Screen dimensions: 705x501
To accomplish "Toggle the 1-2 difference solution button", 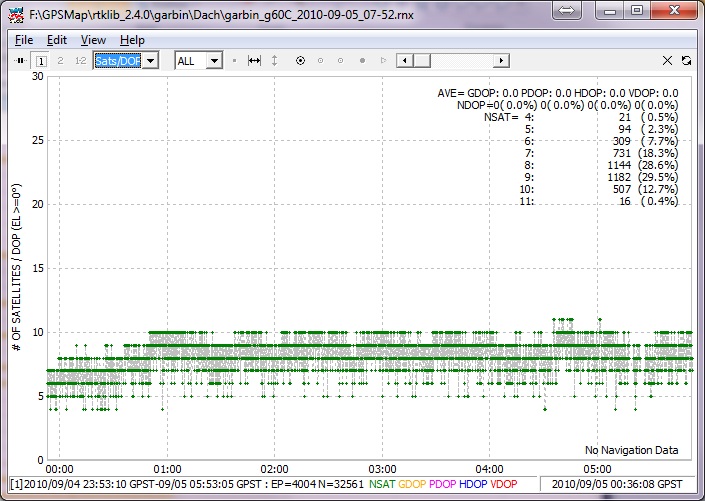I will coord(80,61).
